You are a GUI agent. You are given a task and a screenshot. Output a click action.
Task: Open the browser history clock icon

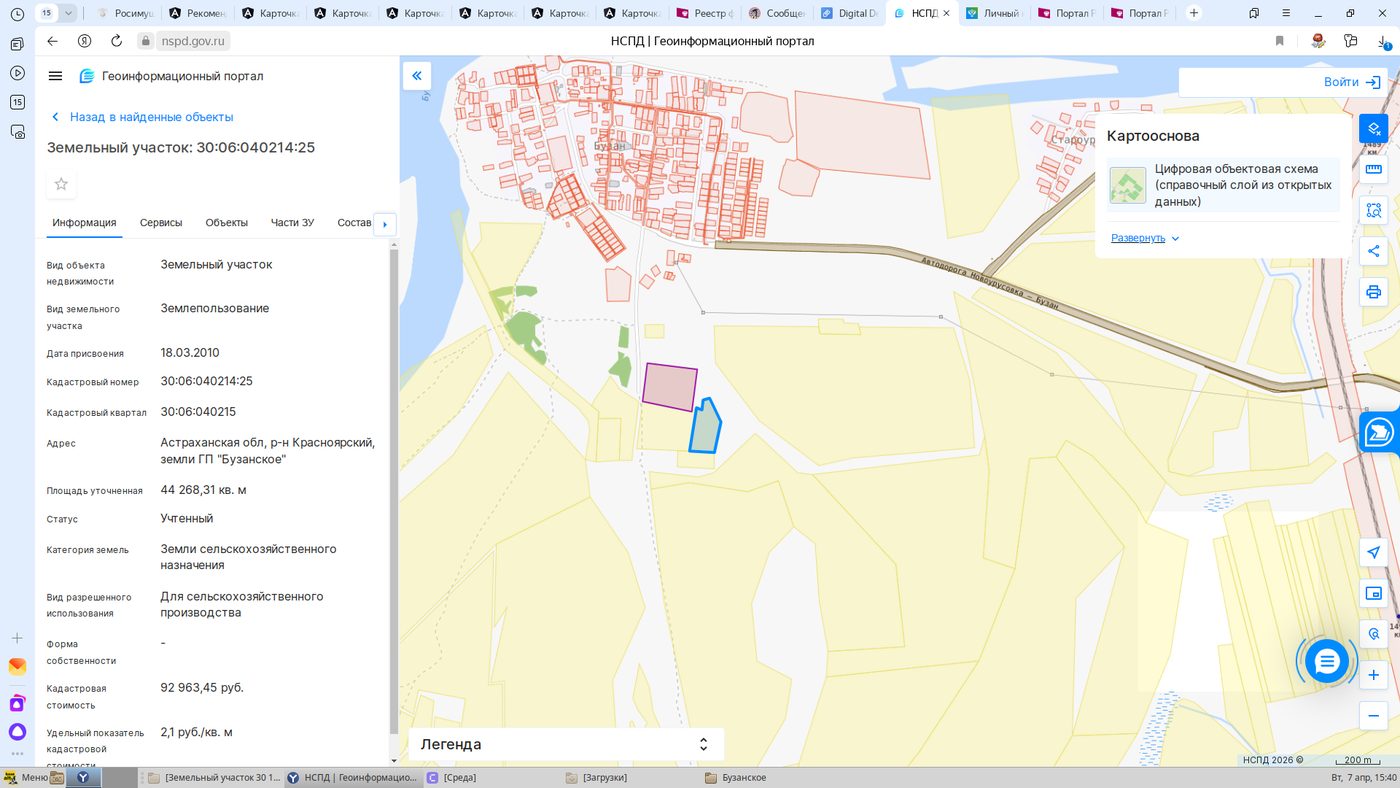(x=17, y=13)
